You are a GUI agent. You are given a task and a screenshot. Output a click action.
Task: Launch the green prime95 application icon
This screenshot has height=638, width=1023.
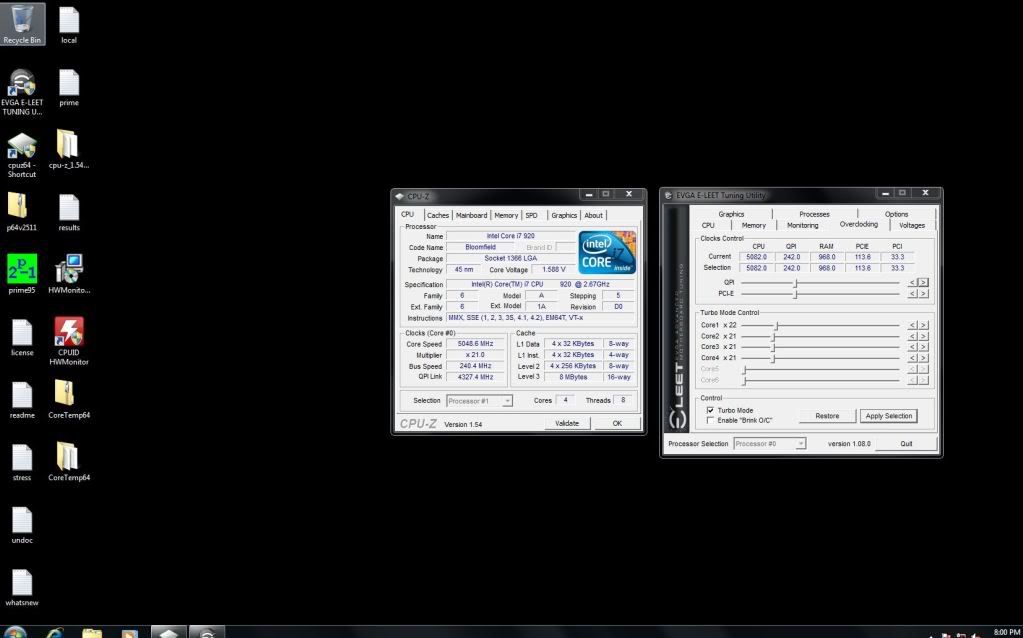tap(22, 274)
